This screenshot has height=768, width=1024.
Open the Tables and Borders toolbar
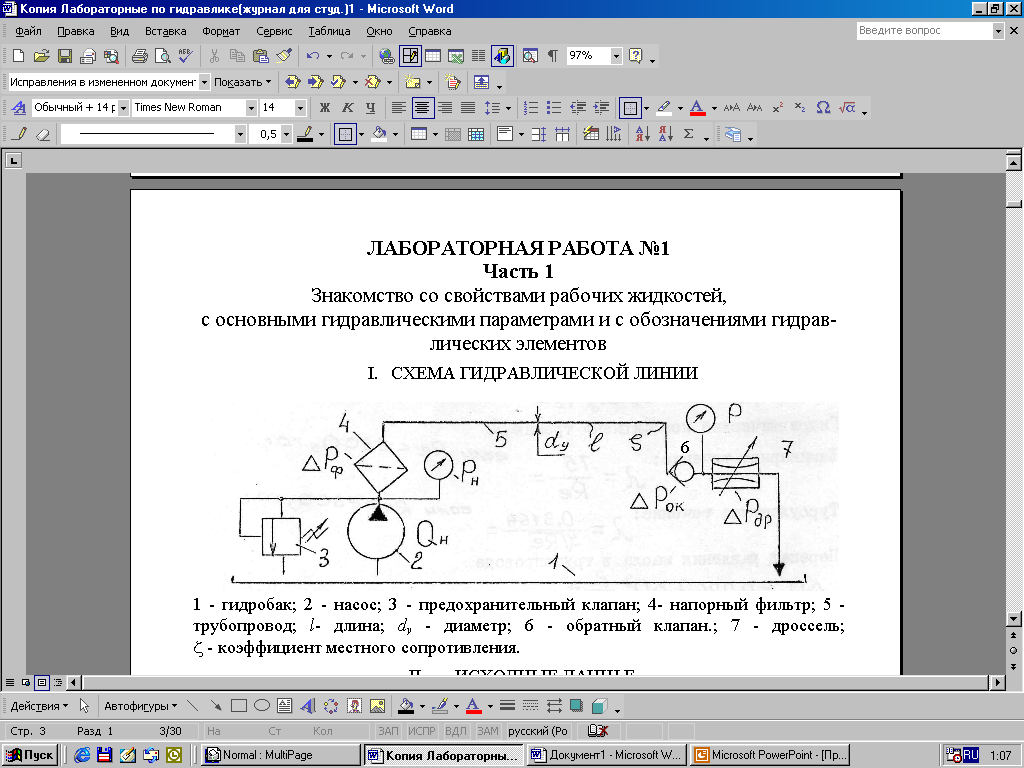click(x=410, y=56)
